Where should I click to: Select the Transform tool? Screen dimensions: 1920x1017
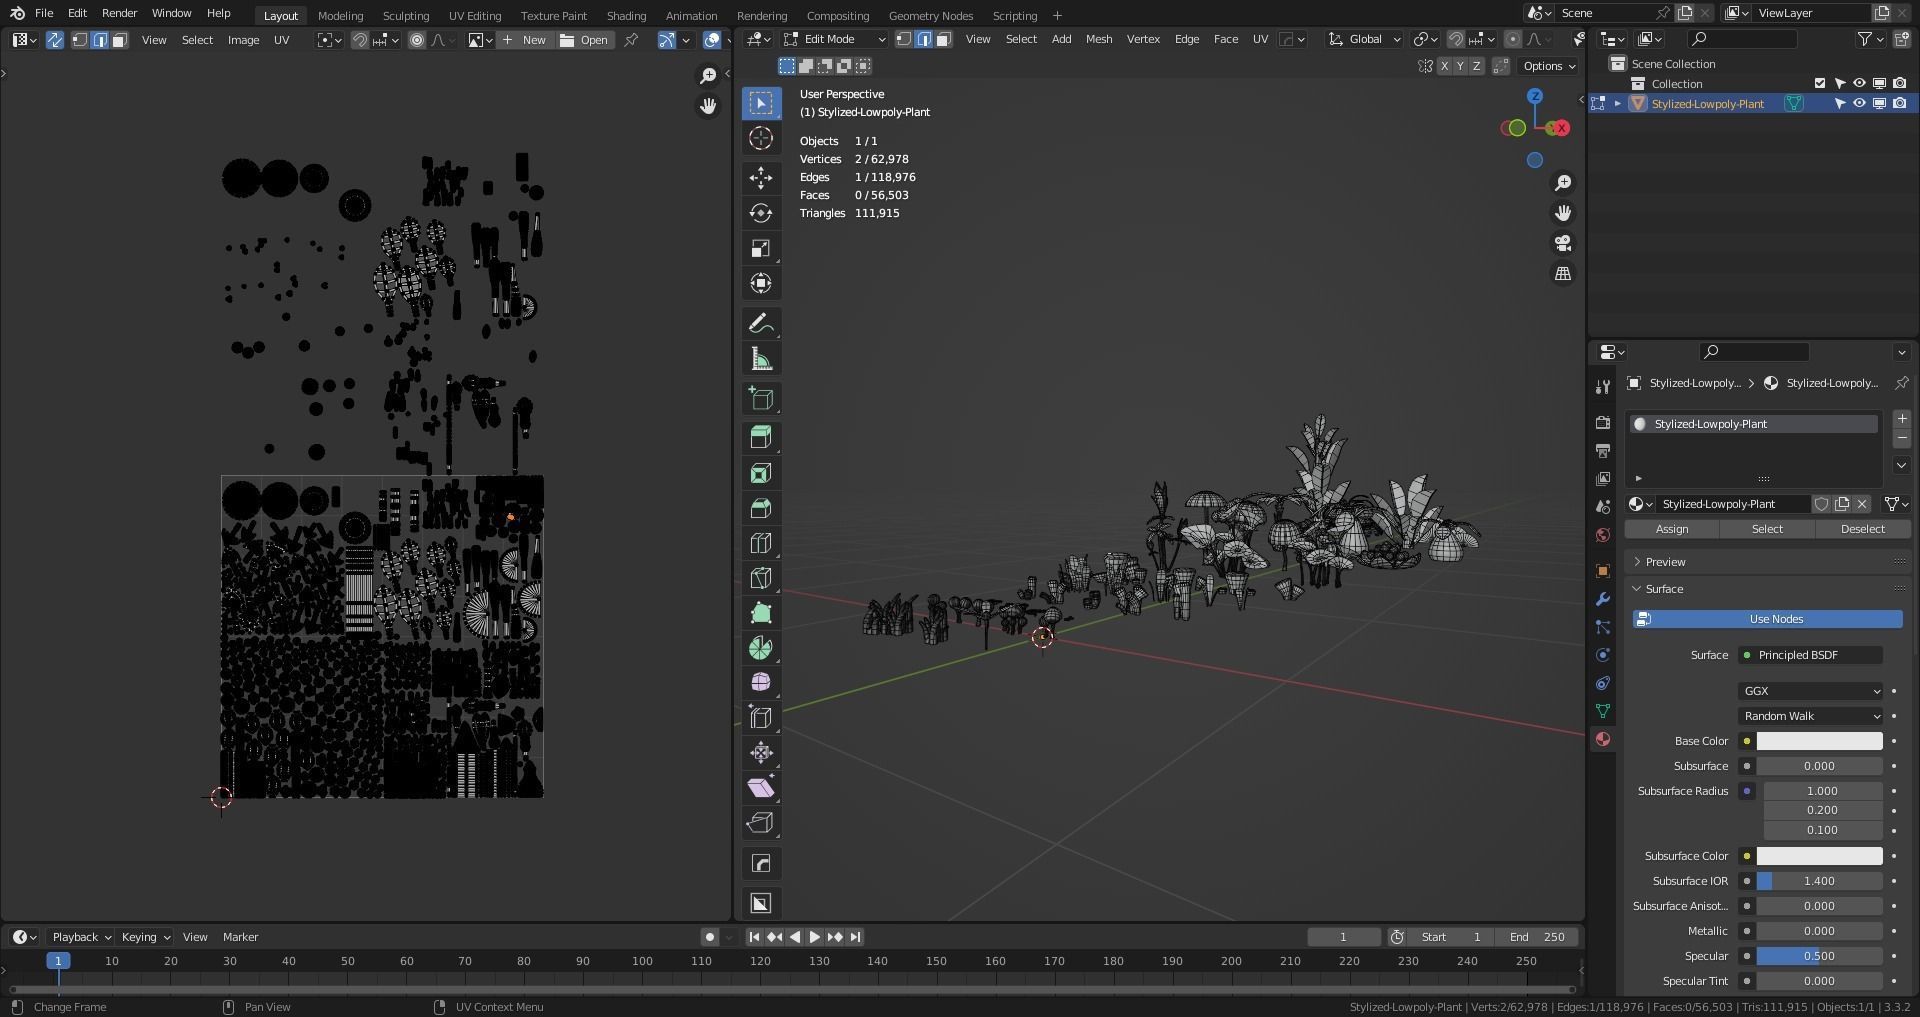point(761,283)
